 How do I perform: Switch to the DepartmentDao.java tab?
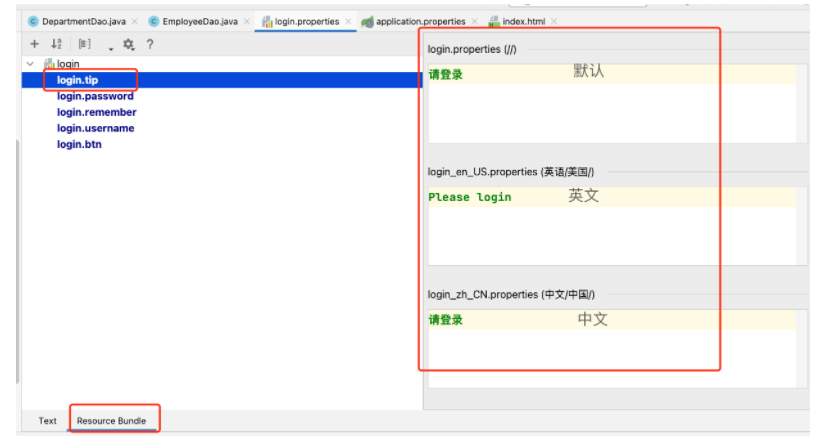(84, 21)
